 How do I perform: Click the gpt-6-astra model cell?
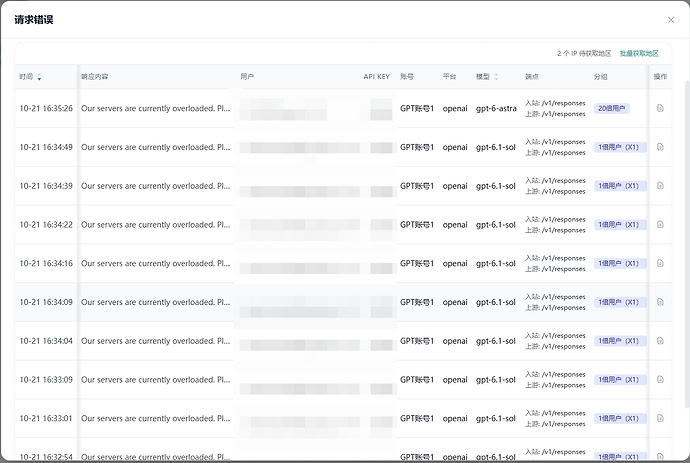point(496,108)
